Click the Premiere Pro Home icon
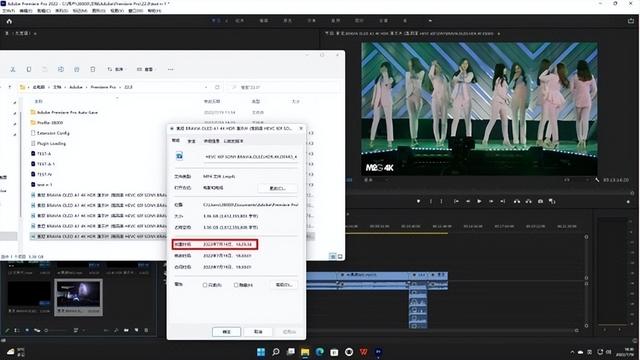640x360 pixels. click(9, 21)
